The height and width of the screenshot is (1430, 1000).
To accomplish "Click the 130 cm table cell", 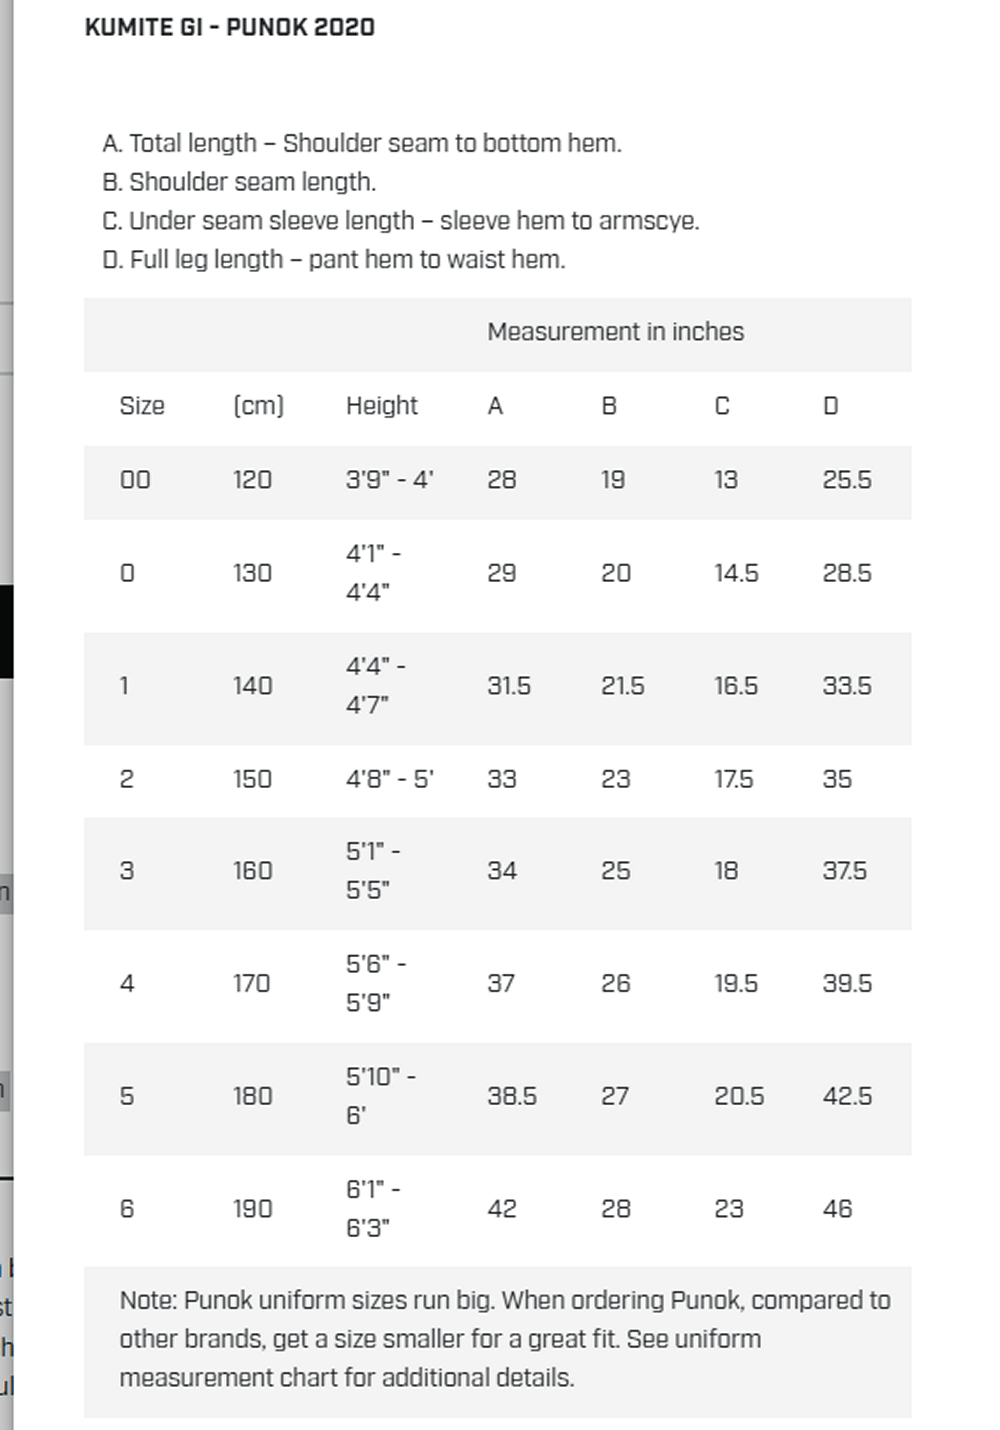I will tap(252, 573).
